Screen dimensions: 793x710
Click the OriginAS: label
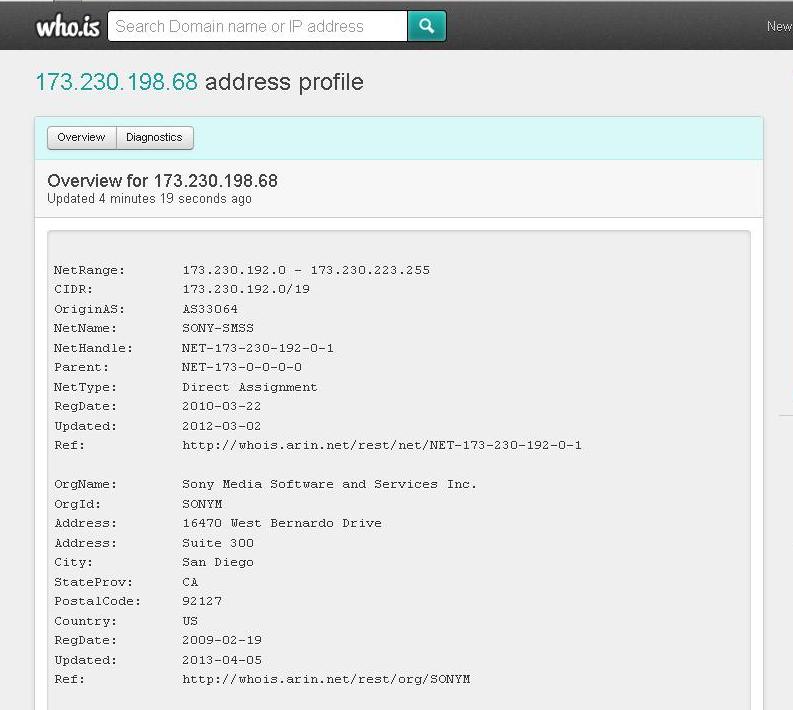(x=89, y=309)
